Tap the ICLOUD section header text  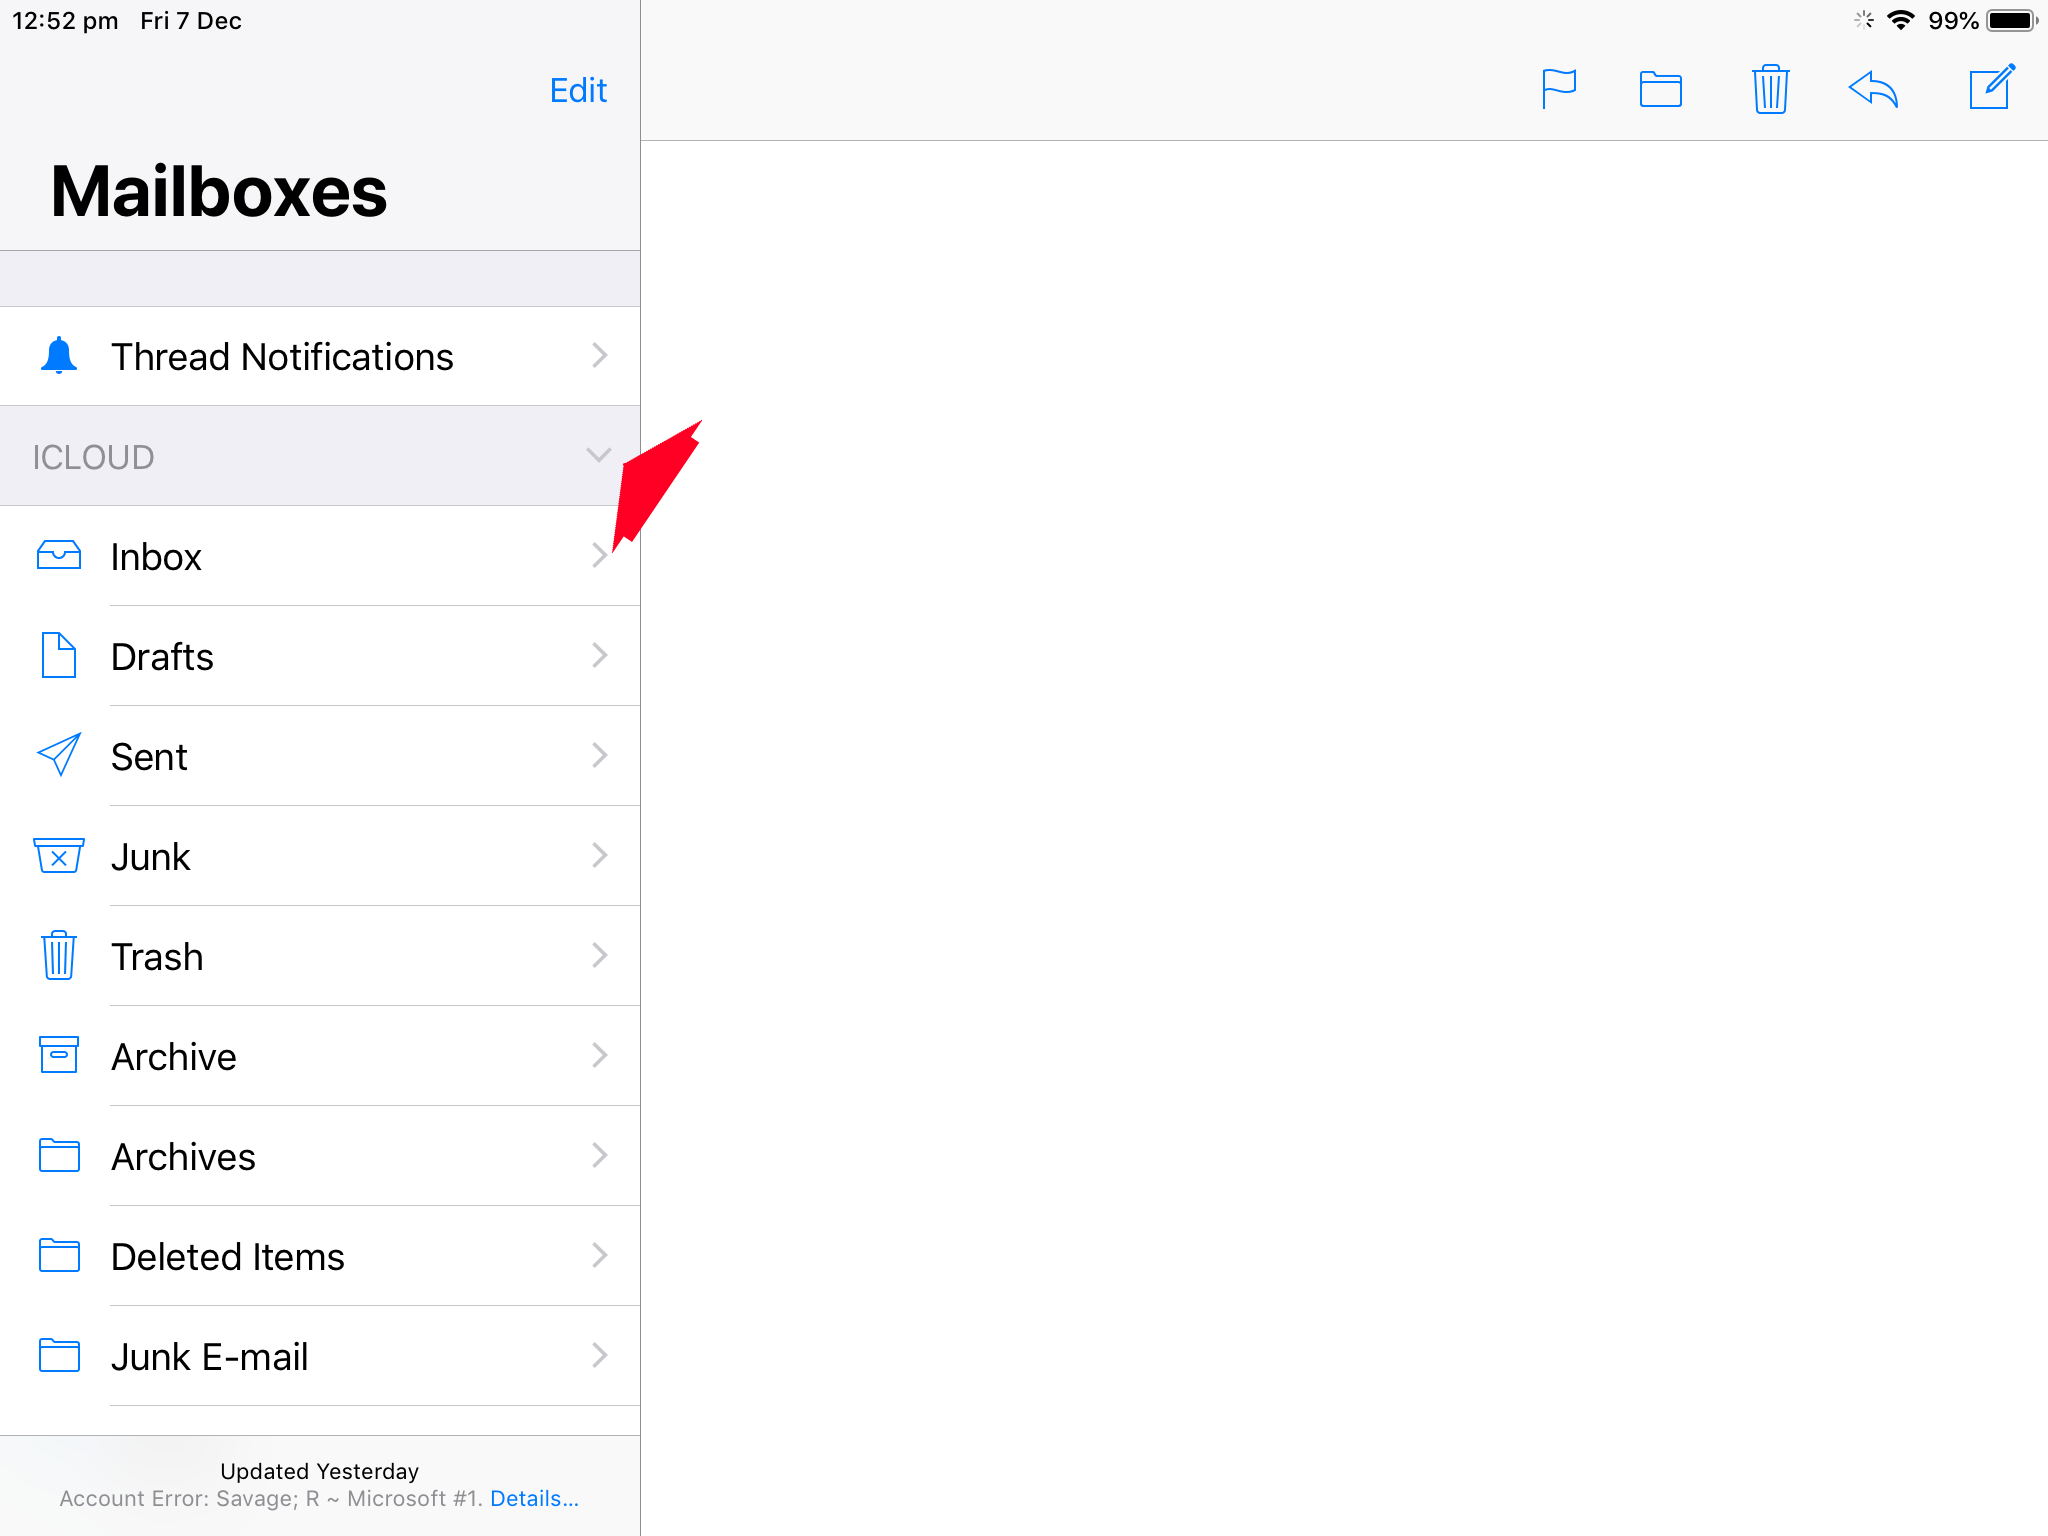(x=93, y=457)
